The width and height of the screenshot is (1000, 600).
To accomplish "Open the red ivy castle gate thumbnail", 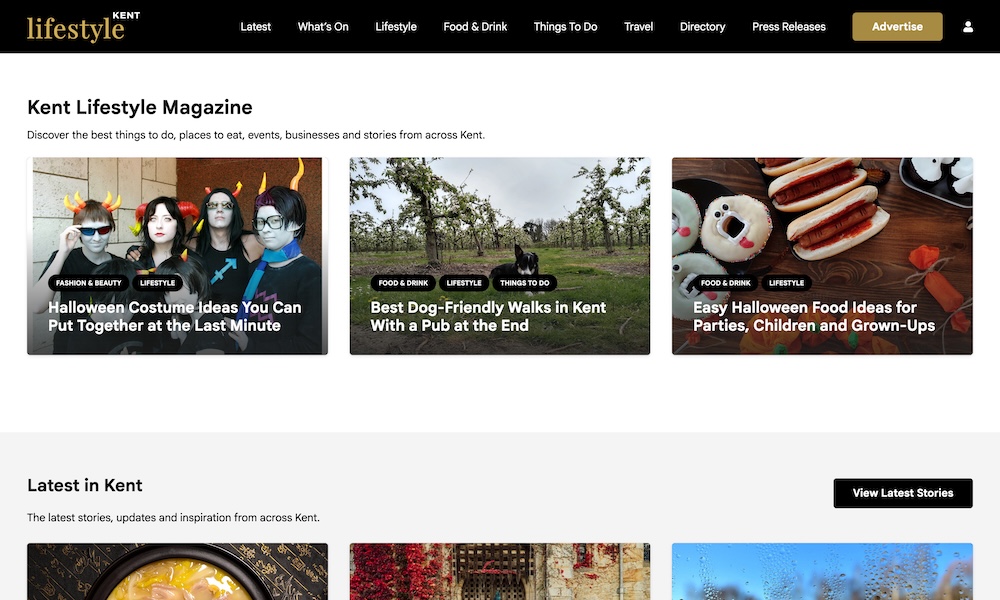I will [500, 571].
